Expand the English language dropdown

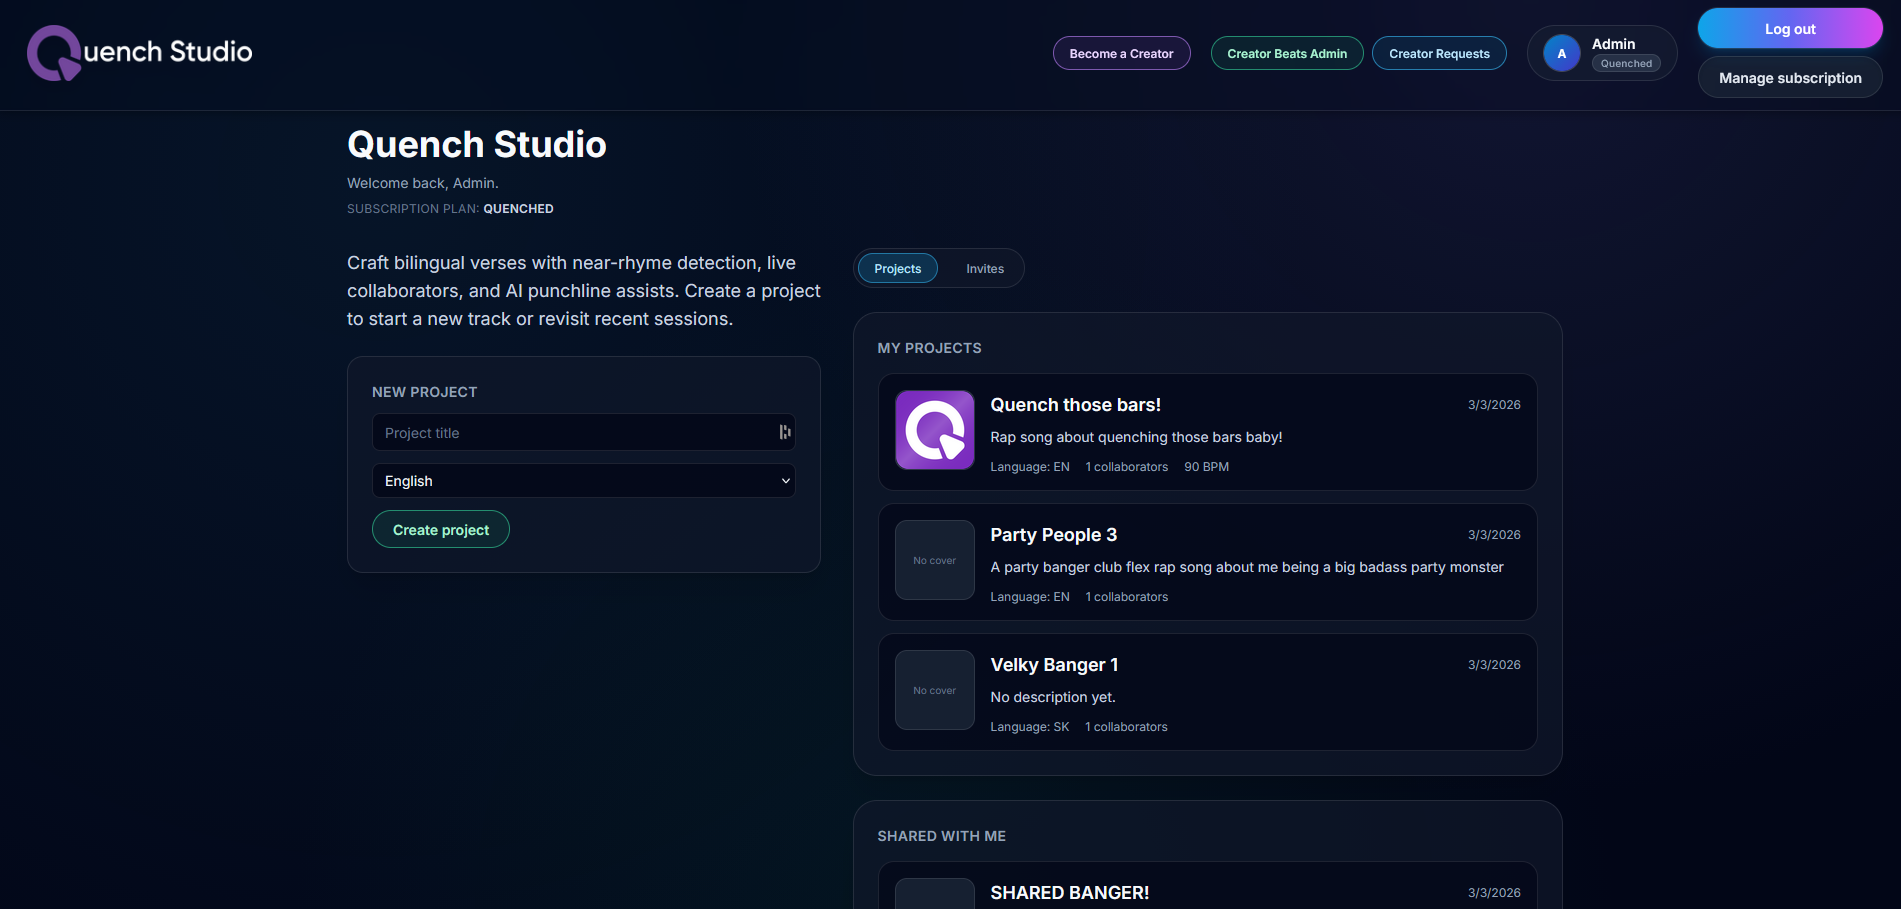click(583, 481)
